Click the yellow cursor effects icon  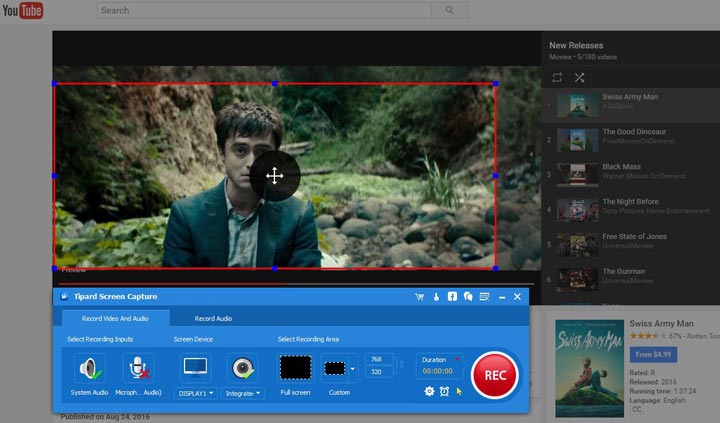pos(459,391)
